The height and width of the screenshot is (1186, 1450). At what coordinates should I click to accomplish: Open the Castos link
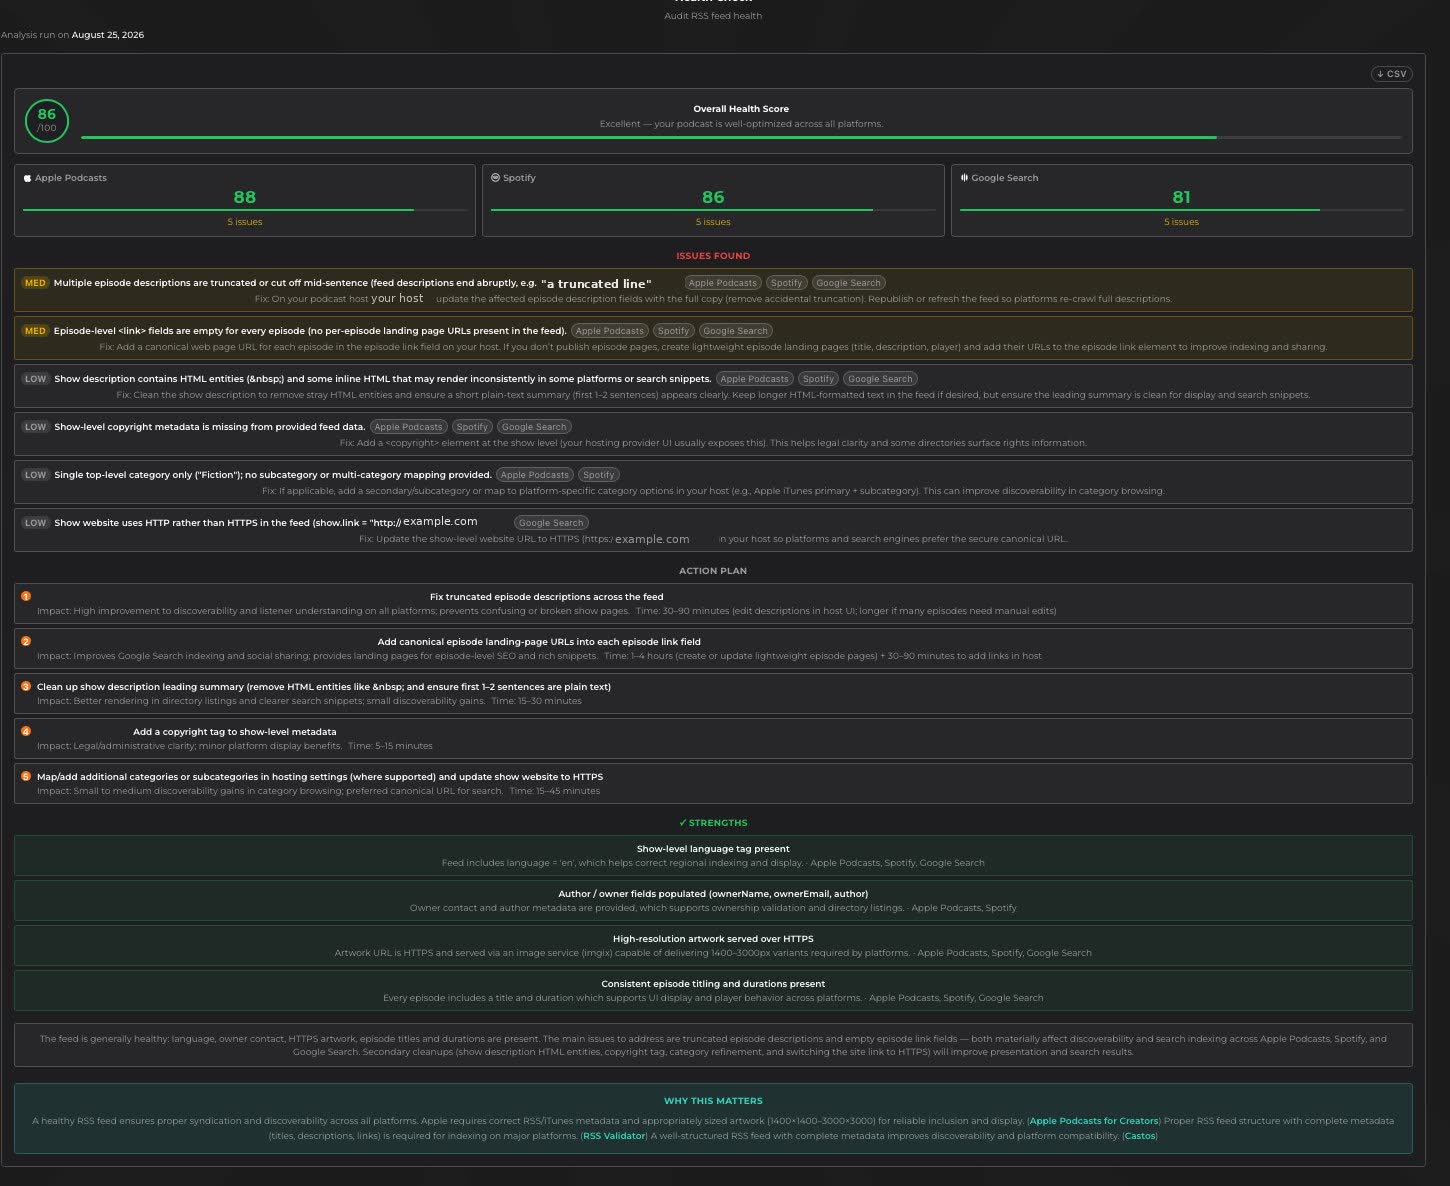click(x=1139, y=1136)
